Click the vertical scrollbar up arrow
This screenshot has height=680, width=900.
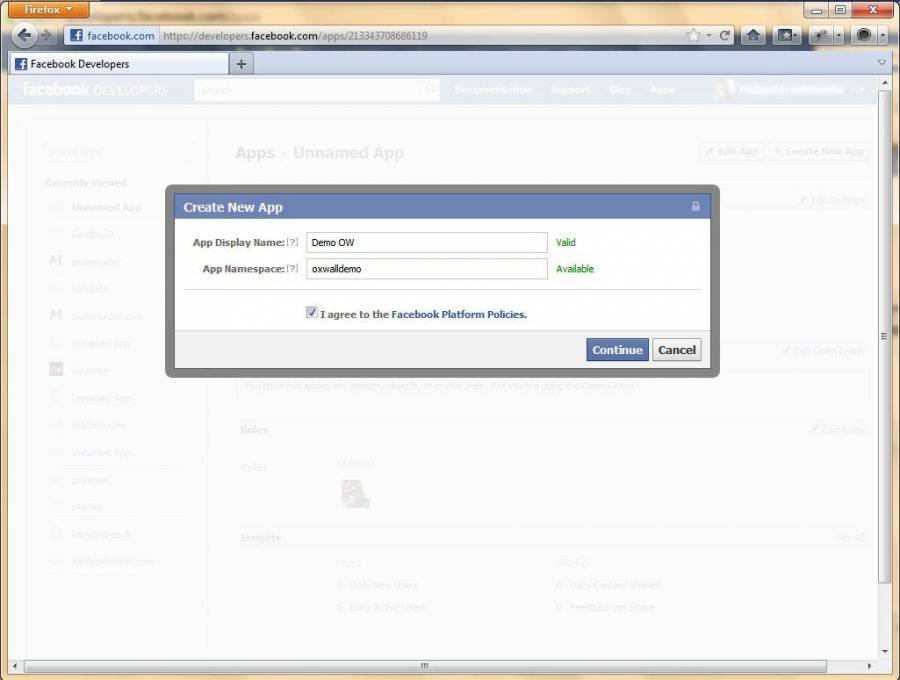(885, 83)
